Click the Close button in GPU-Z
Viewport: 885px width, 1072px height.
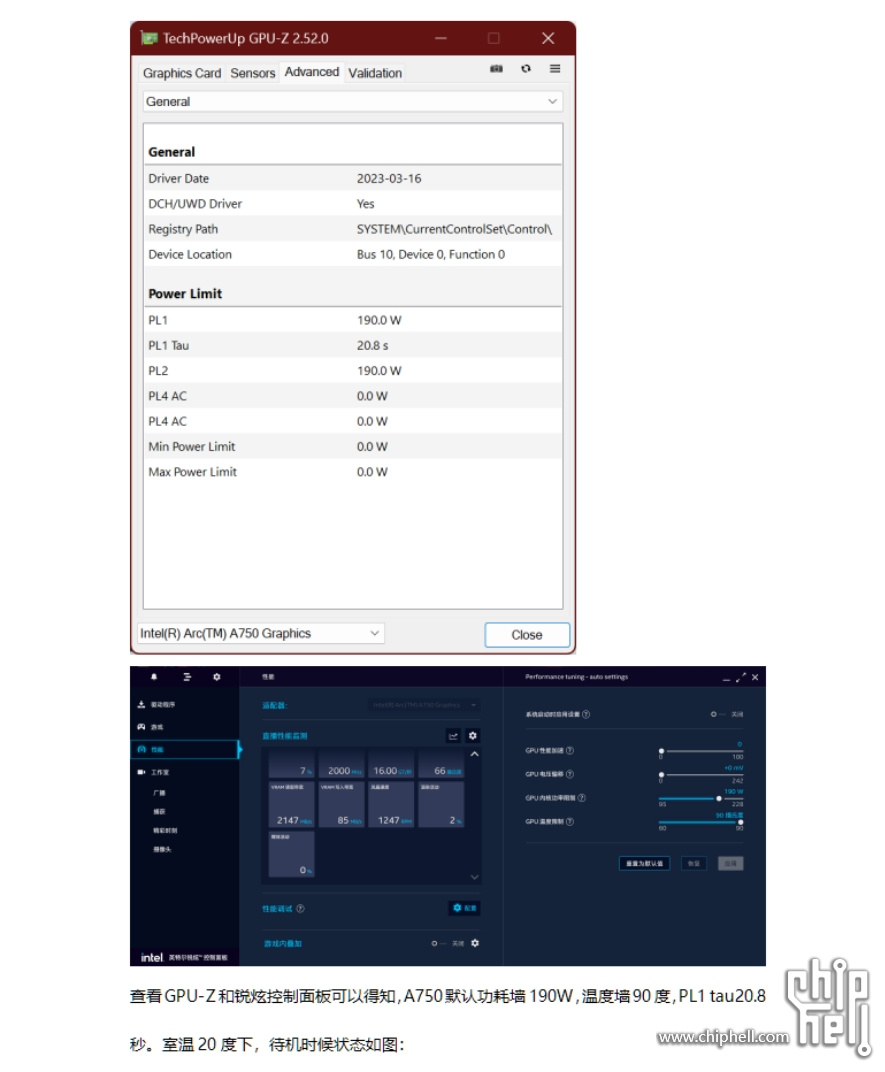click(x=527, y=634)
